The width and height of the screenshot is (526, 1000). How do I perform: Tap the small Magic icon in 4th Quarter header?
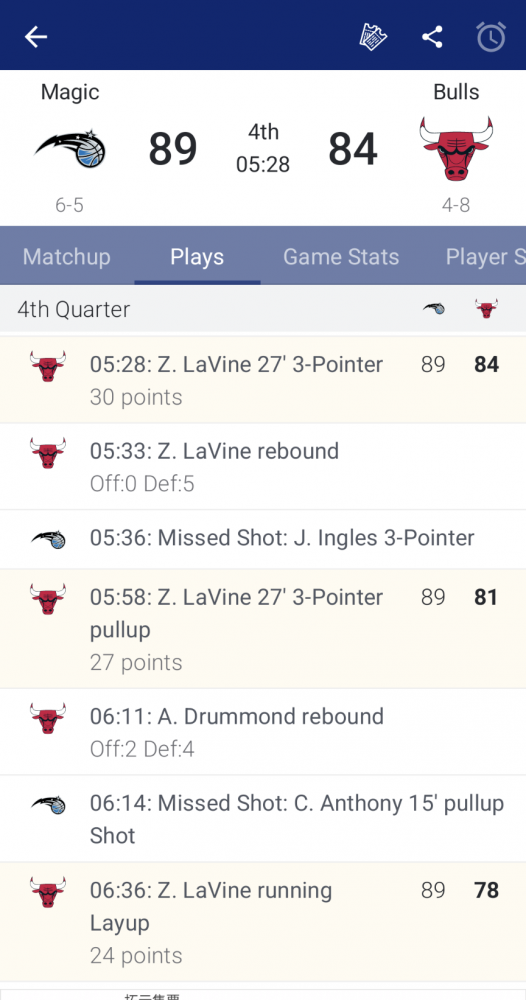coord(434,309)
